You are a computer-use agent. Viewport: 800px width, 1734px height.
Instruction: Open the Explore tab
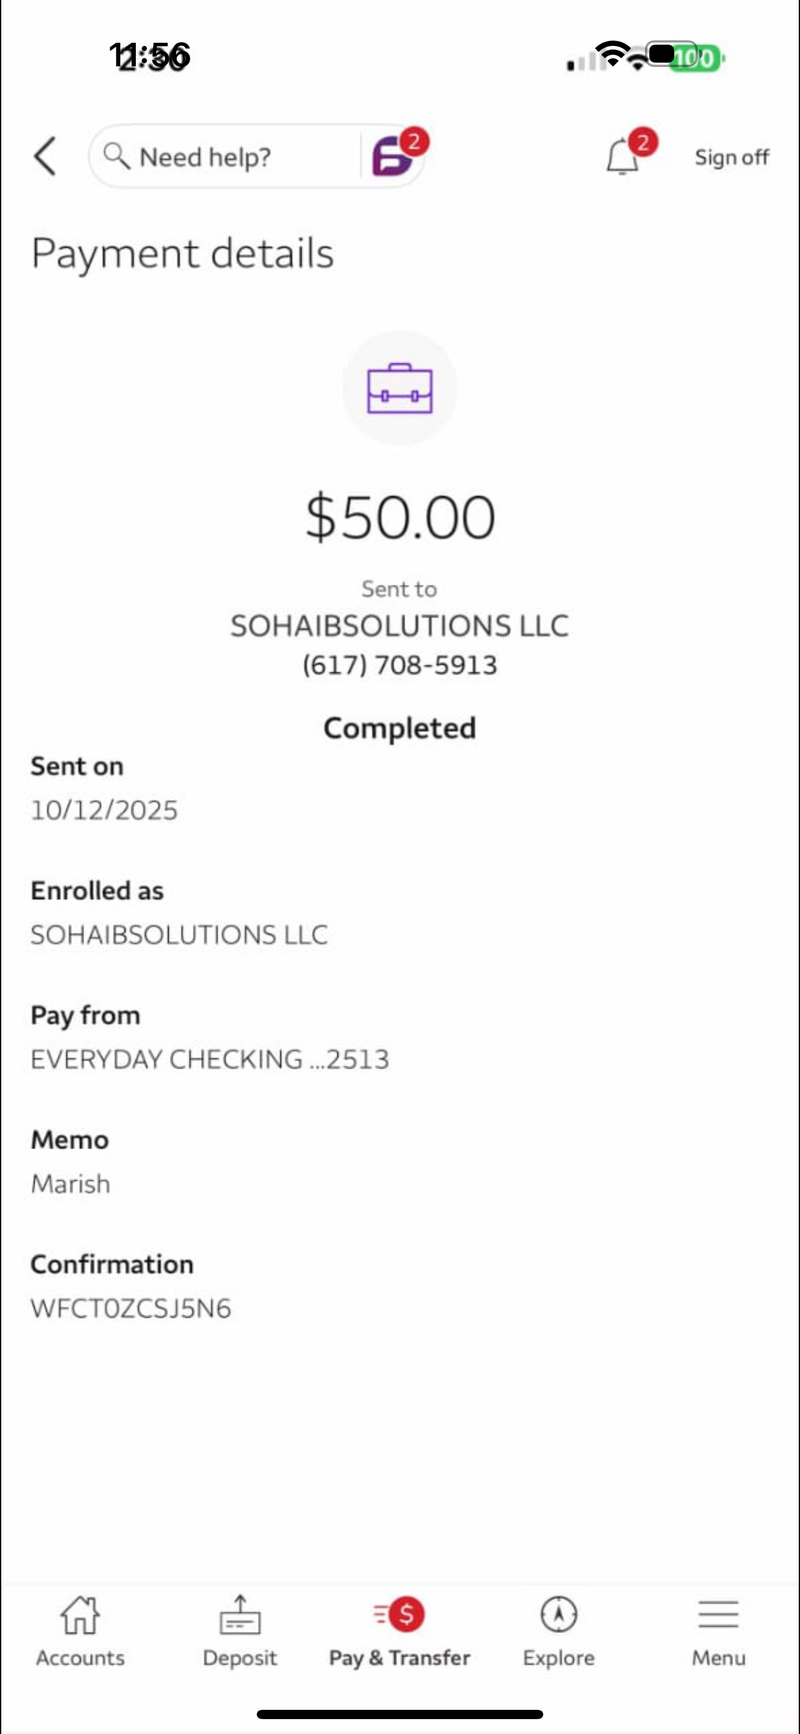pos(559,1631)
